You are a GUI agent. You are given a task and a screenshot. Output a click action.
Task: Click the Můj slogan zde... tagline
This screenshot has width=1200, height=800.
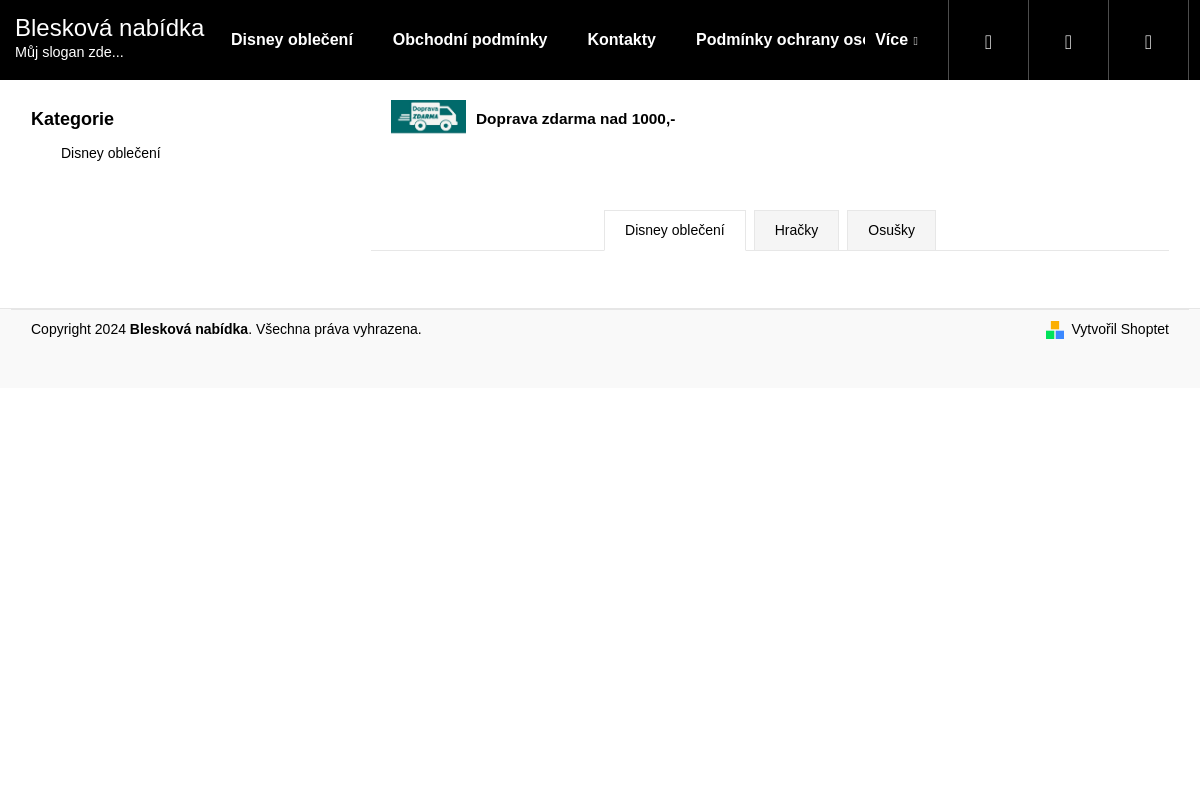(x=69, y=52)
